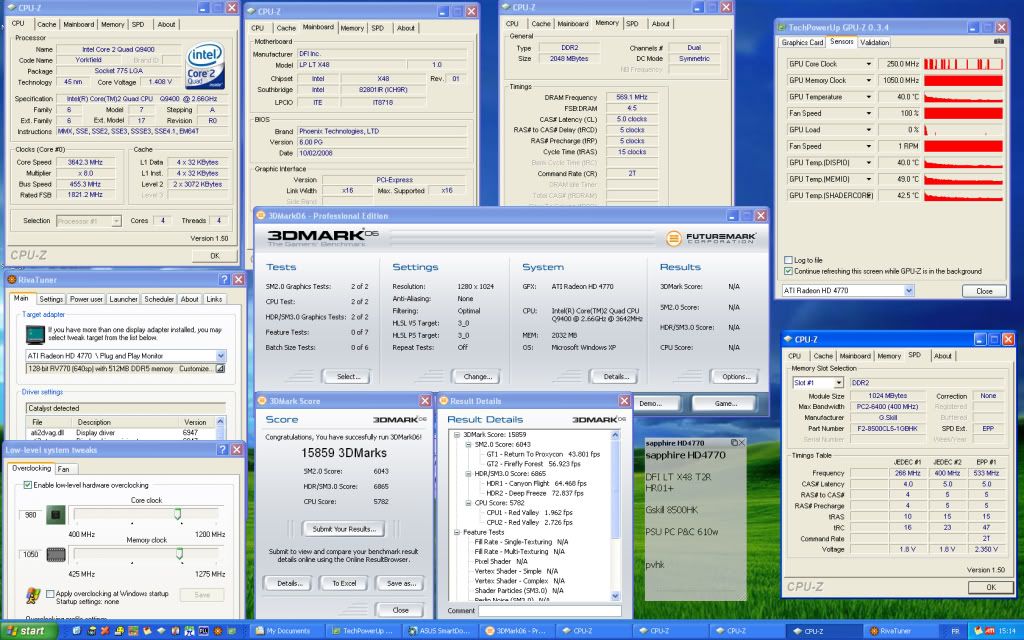The image size is (1024, 640).
Task: Click the Customize icon button in RivaTuner
Action: coord(220,368)
